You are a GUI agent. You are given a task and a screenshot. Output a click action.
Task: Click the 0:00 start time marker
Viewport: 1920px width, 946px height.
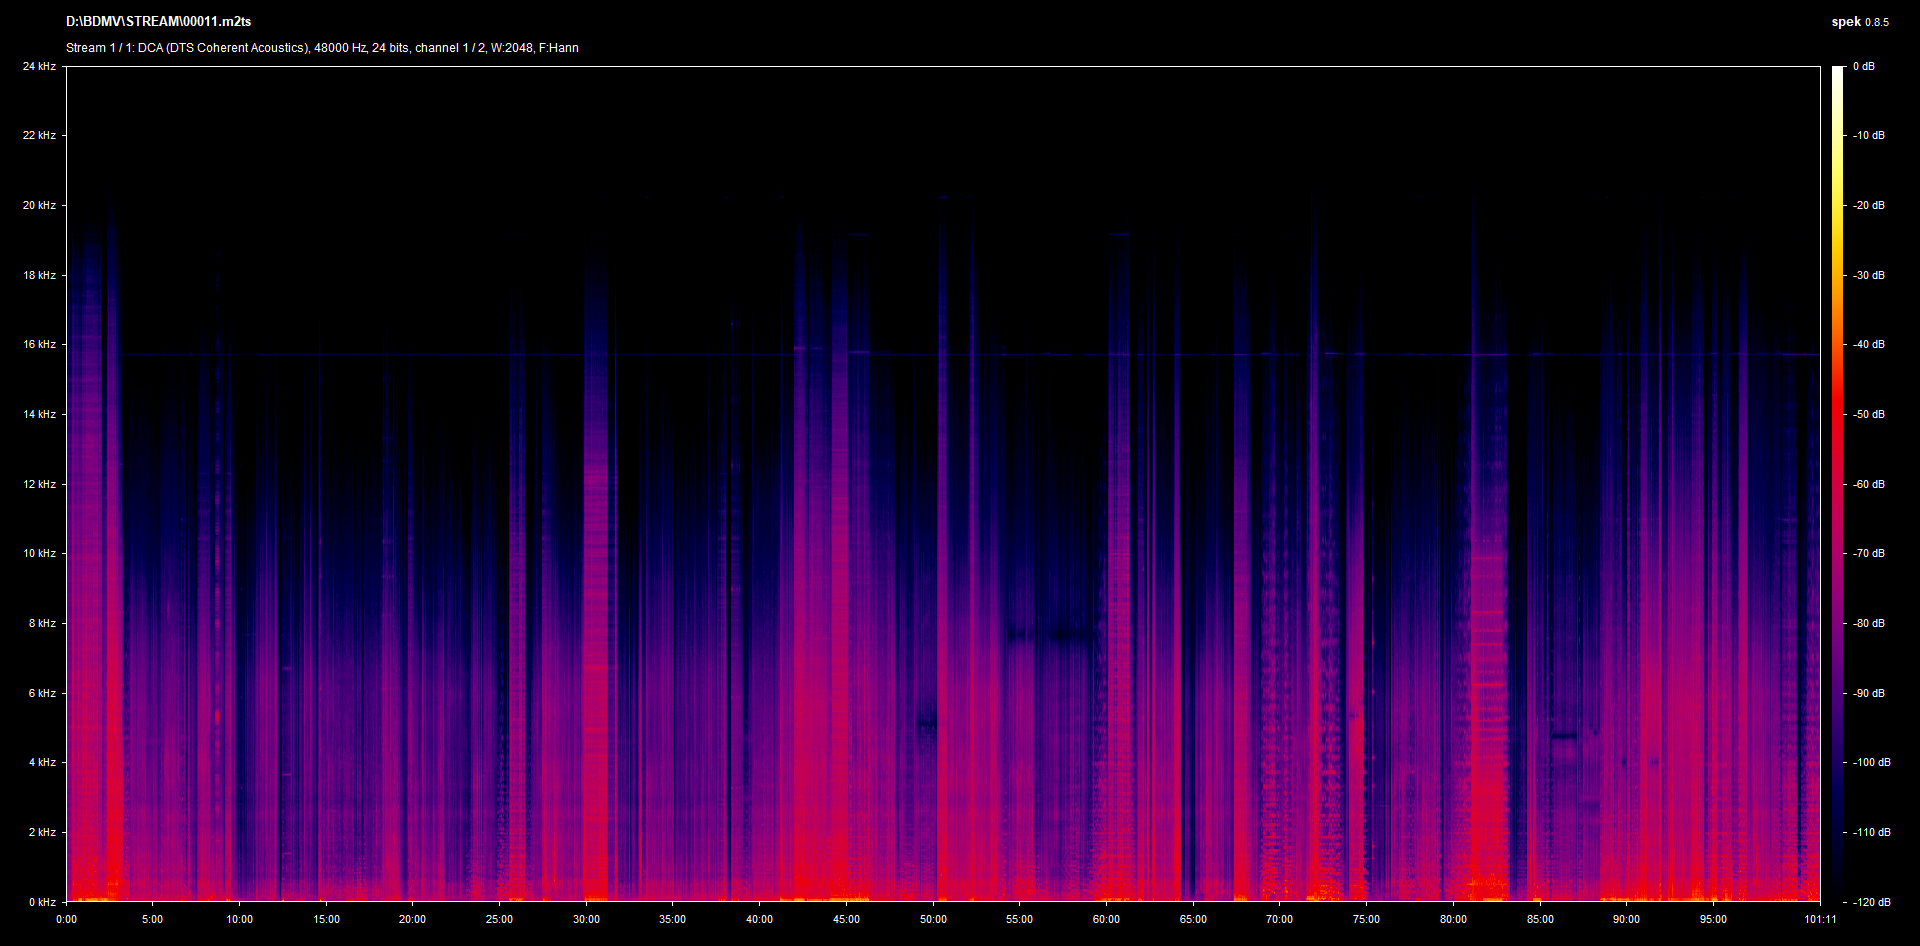(x=66, y=919)
